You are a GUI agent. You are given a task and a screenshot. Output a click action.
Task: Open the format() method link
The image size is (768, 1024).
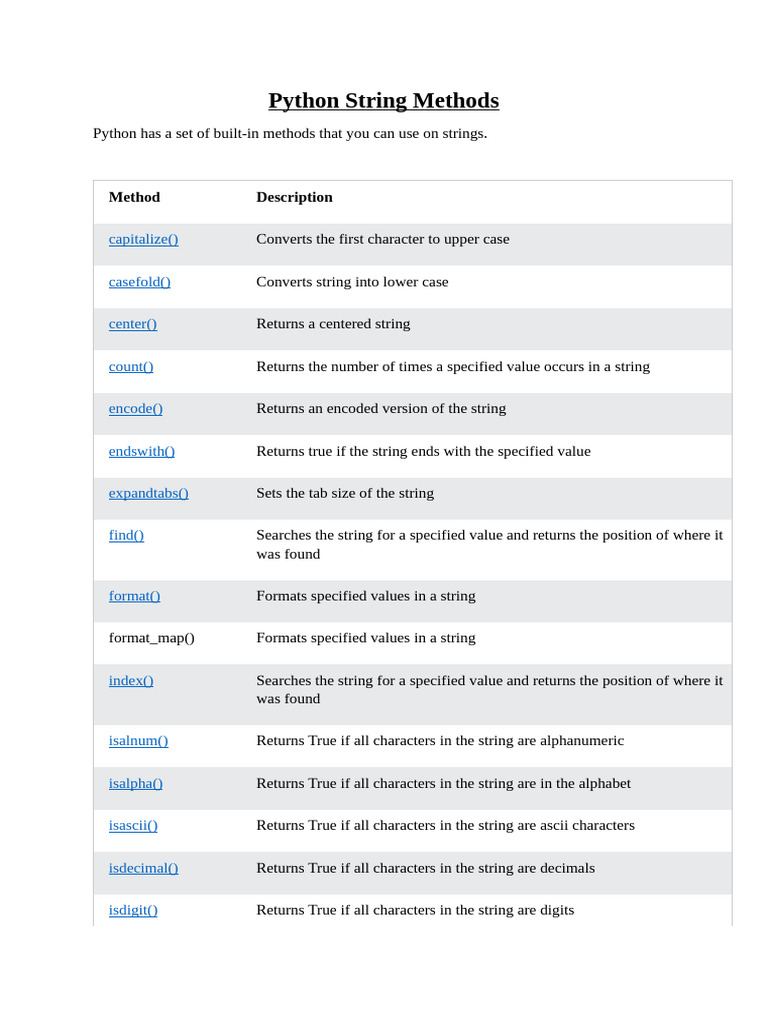pyautogui.click(x=134, y=596)
